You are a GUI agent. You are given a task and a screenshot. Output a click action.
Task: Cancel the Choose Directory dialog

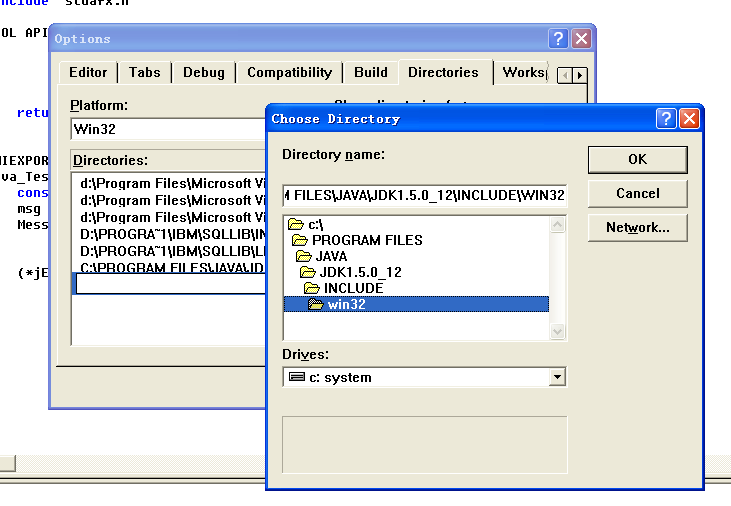pyautogui.click(x=637, y=194)
